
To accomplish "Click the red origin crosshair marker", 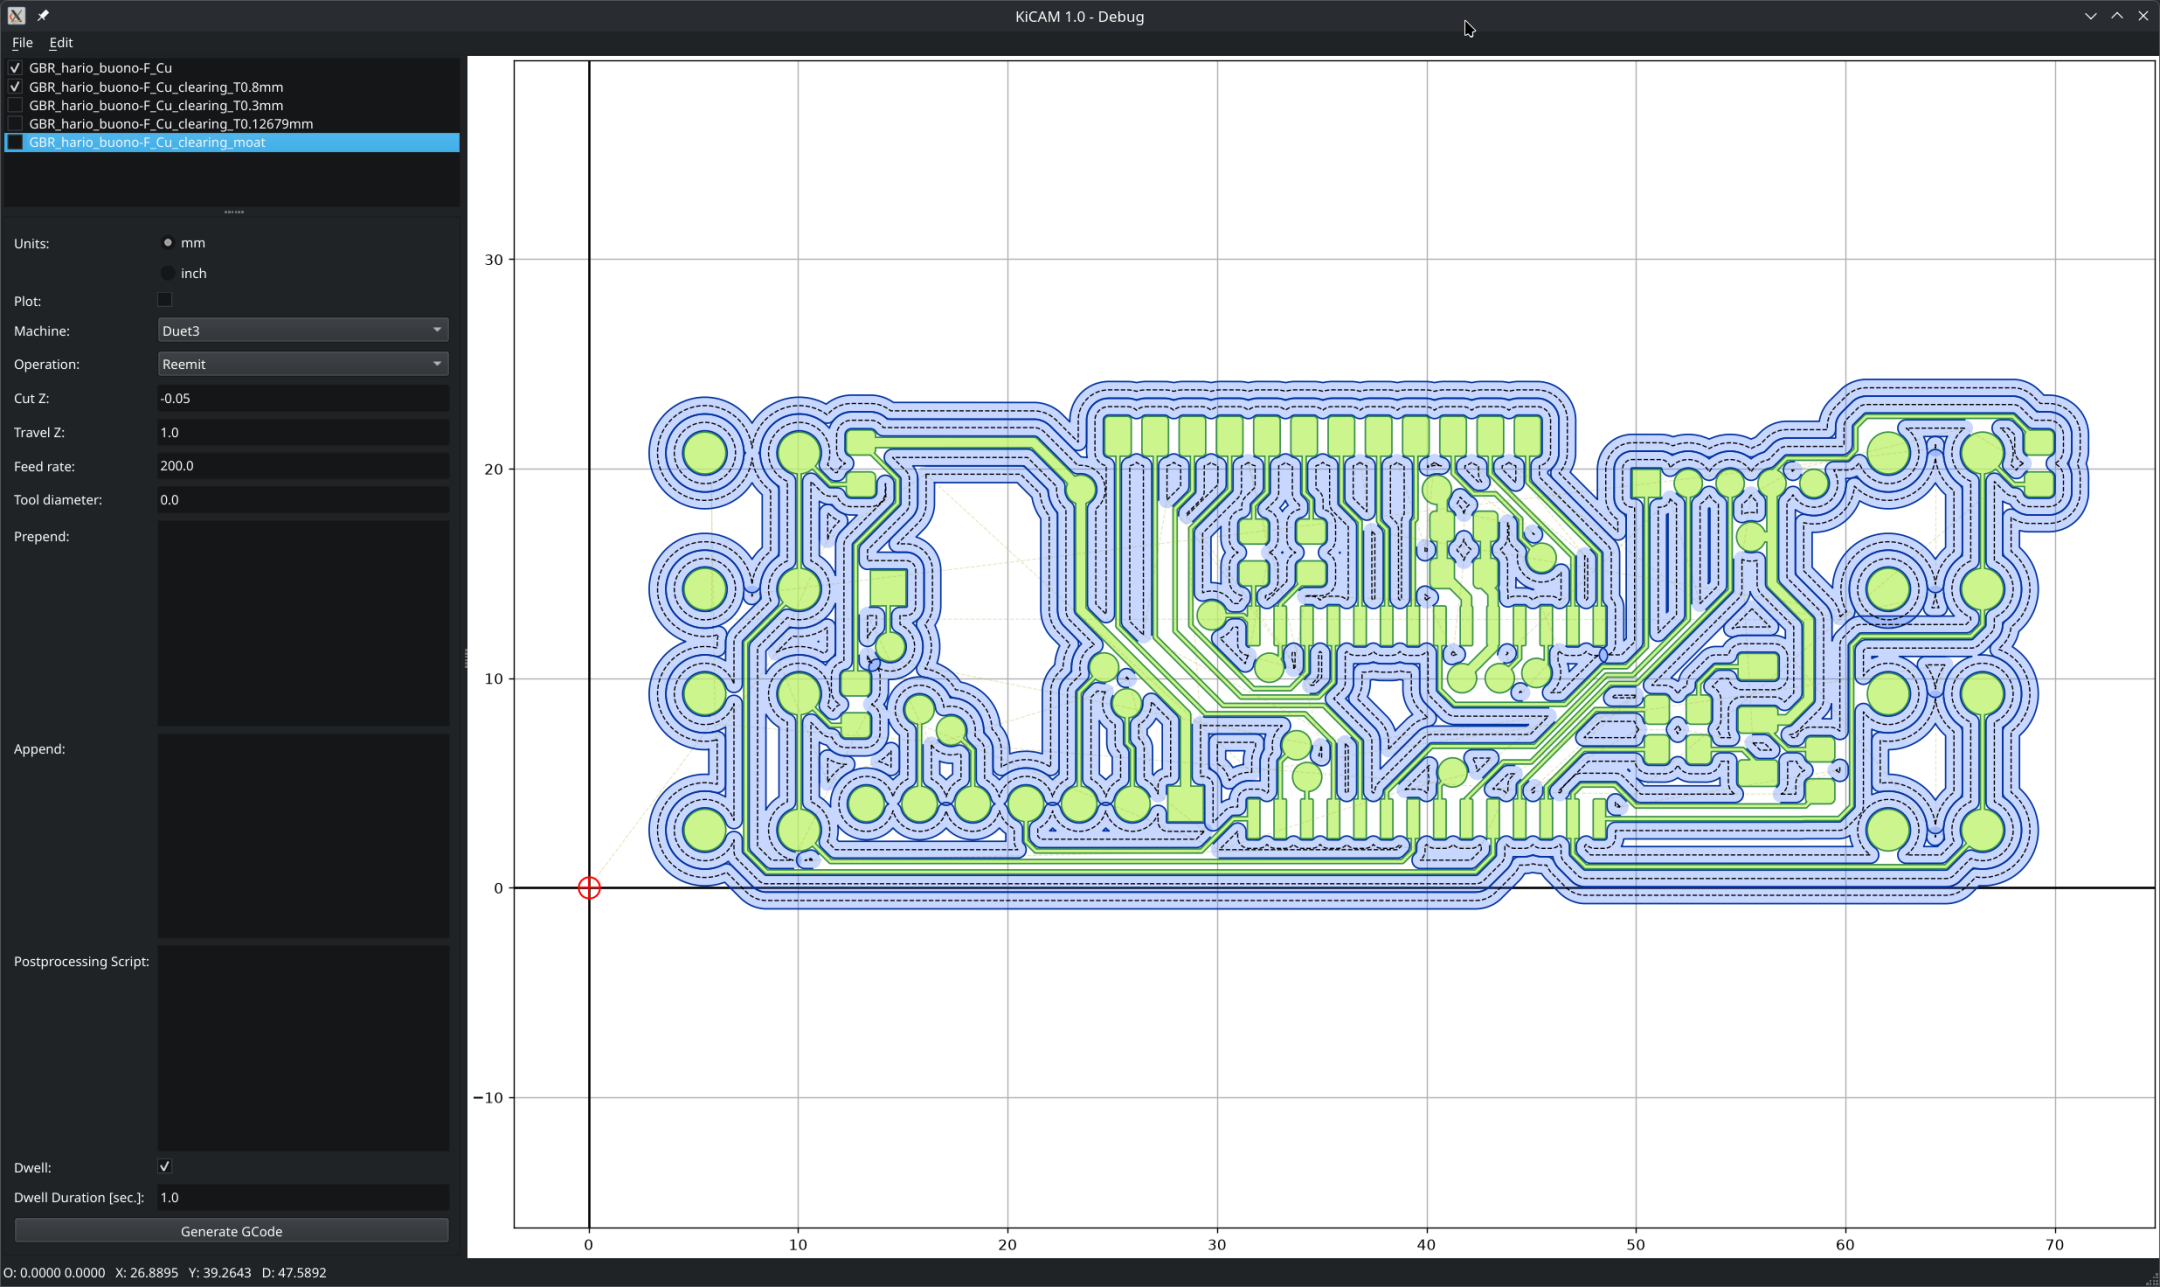I will pyautogui.click(x=589, y=888).
